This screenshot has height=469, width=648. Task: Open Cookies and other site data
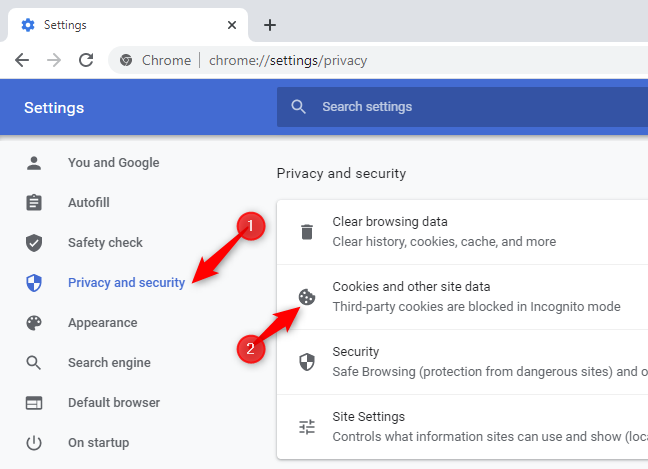pyautogui.click(x=411, y=286)
